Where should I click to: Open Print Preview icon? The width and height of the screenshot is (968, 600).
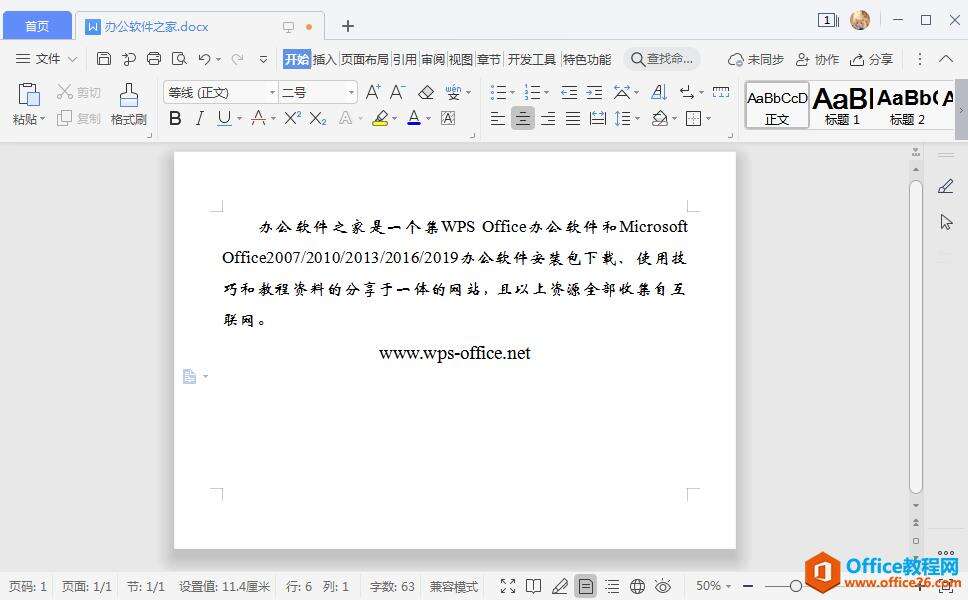tap(179, 59)
